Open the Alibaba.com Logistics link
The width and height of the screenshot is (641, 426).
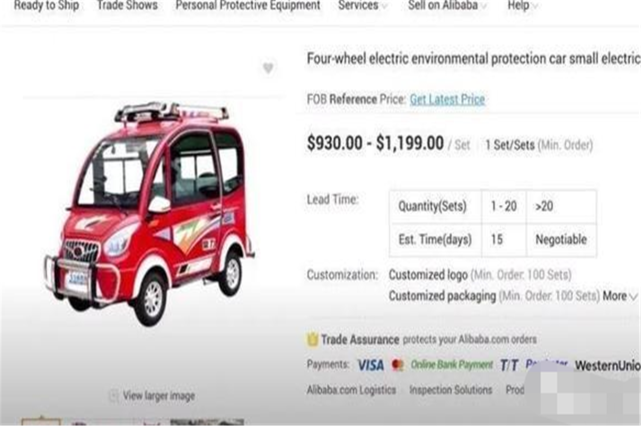click(351, 390)
